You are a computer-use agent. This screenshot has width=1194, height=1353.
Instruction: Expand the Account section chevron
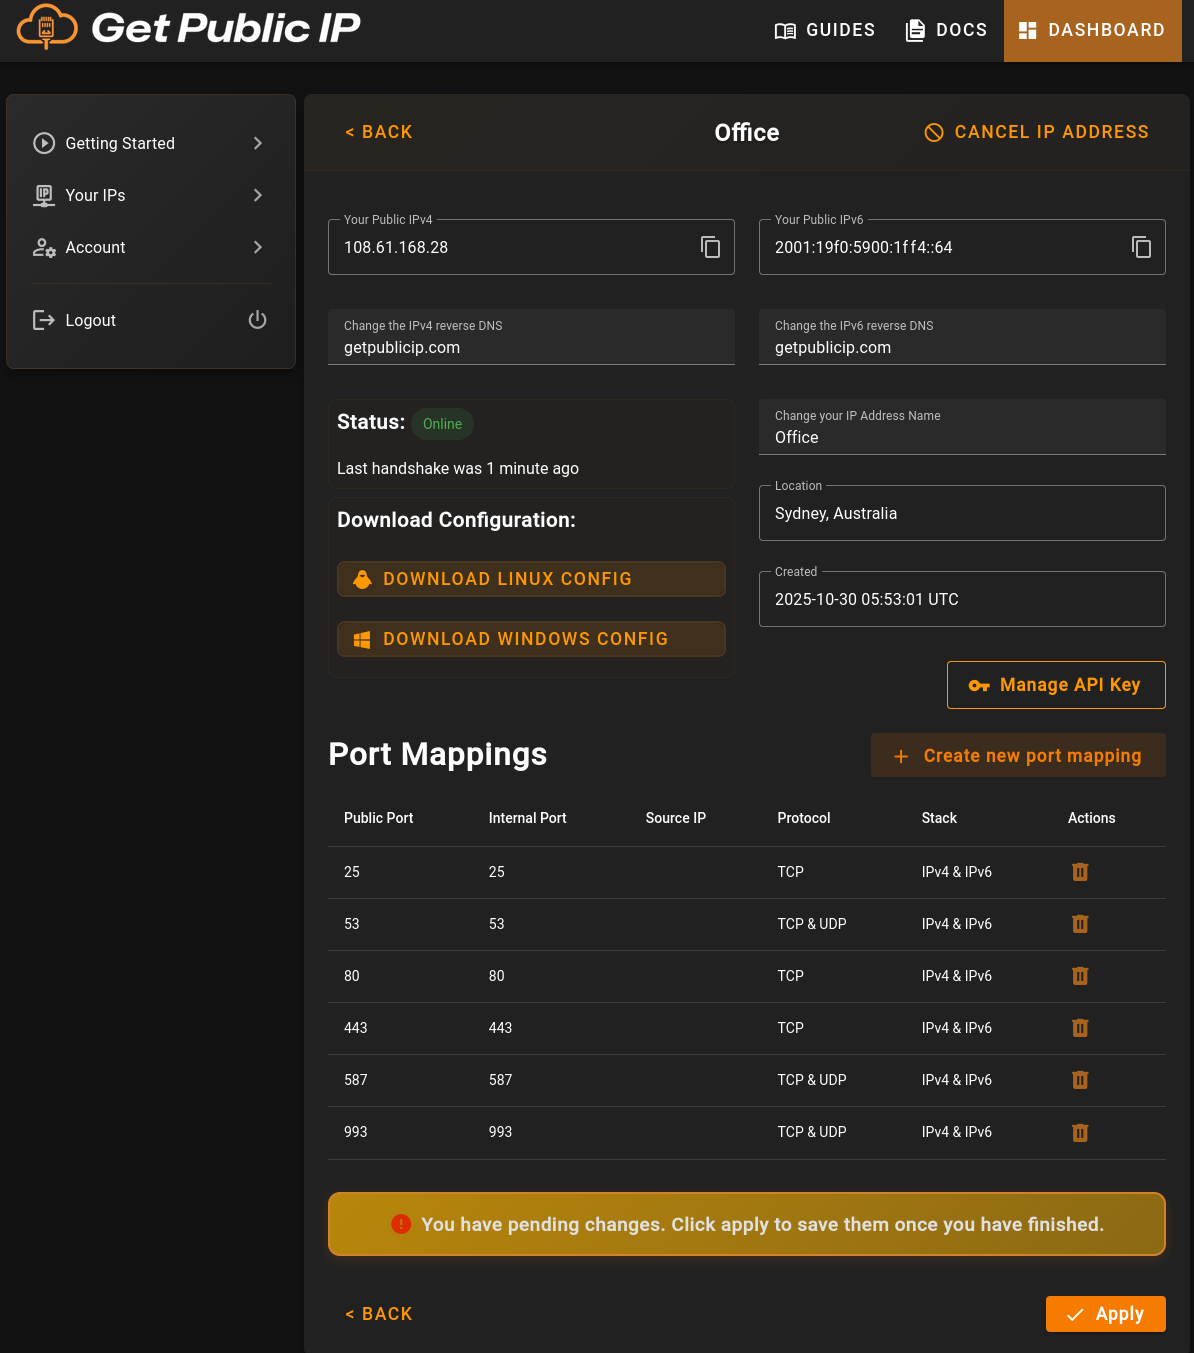257,247
